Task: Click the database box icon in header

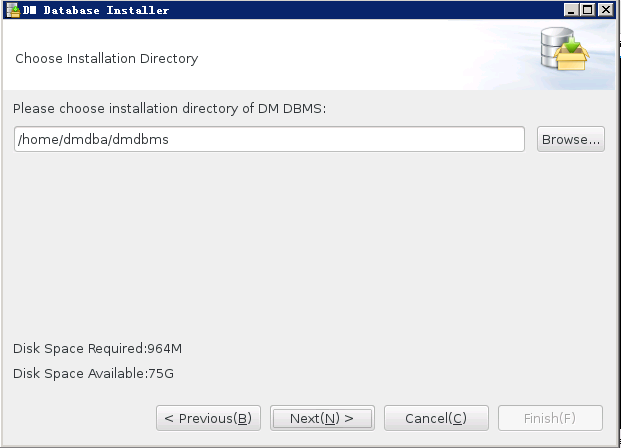Action: tap(565, 49)
